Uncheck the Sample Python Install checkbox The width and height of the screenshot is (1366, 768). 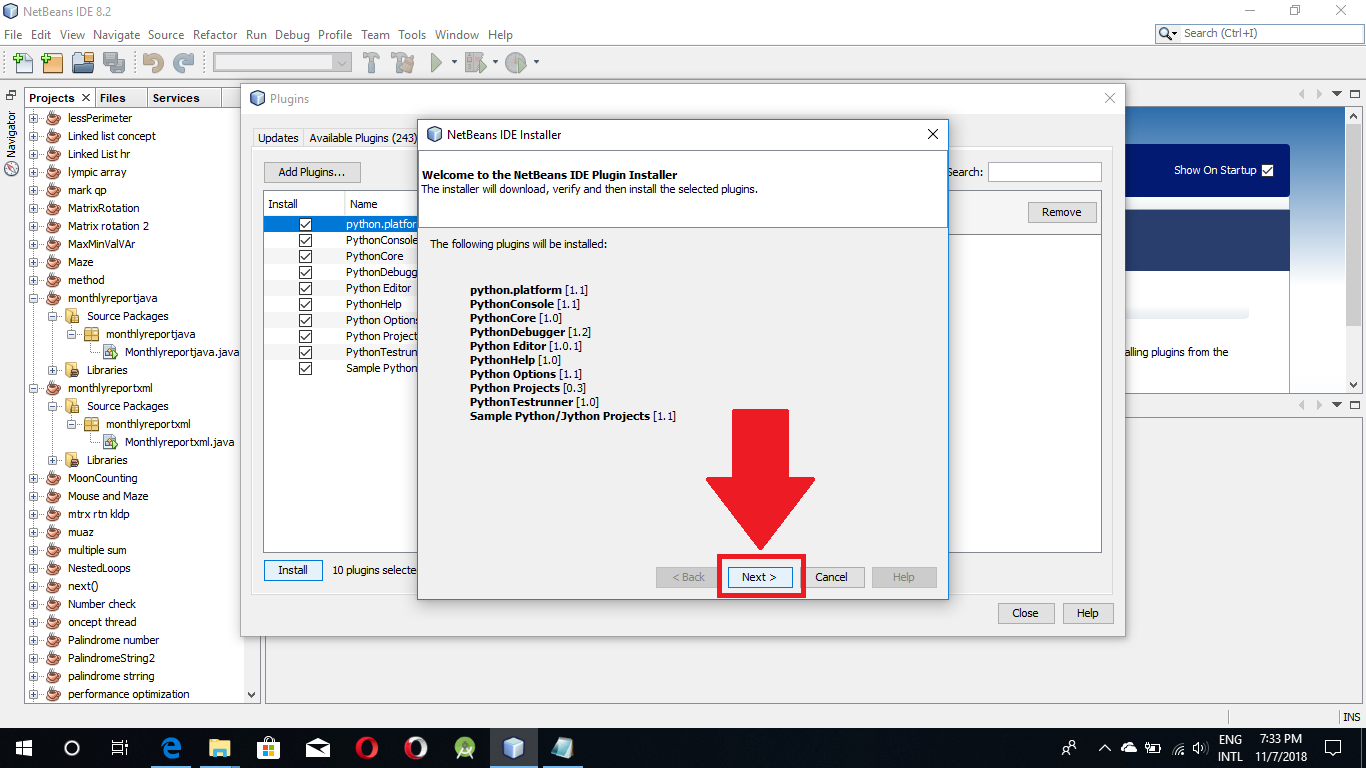point(305,369)
